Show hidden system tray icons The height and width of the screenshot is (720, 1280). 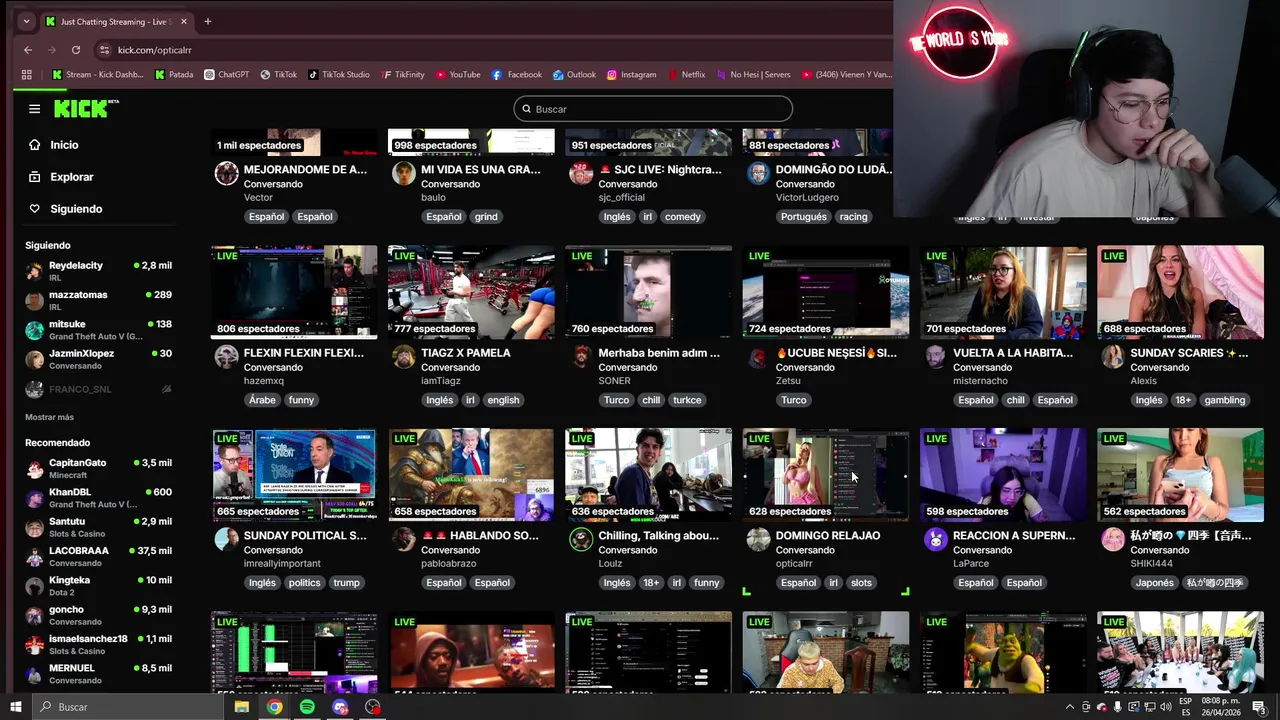[x=1069, y=707]
